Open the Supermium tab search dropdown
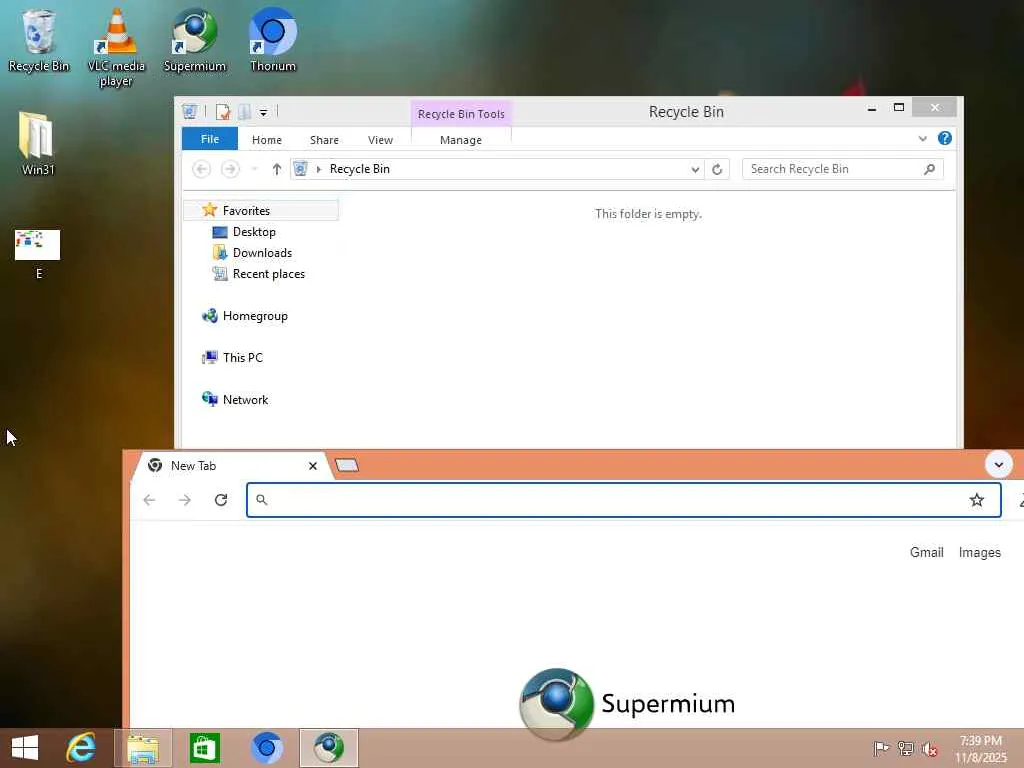The width and height of the screenshot is (1024, 768). point(999,465)
